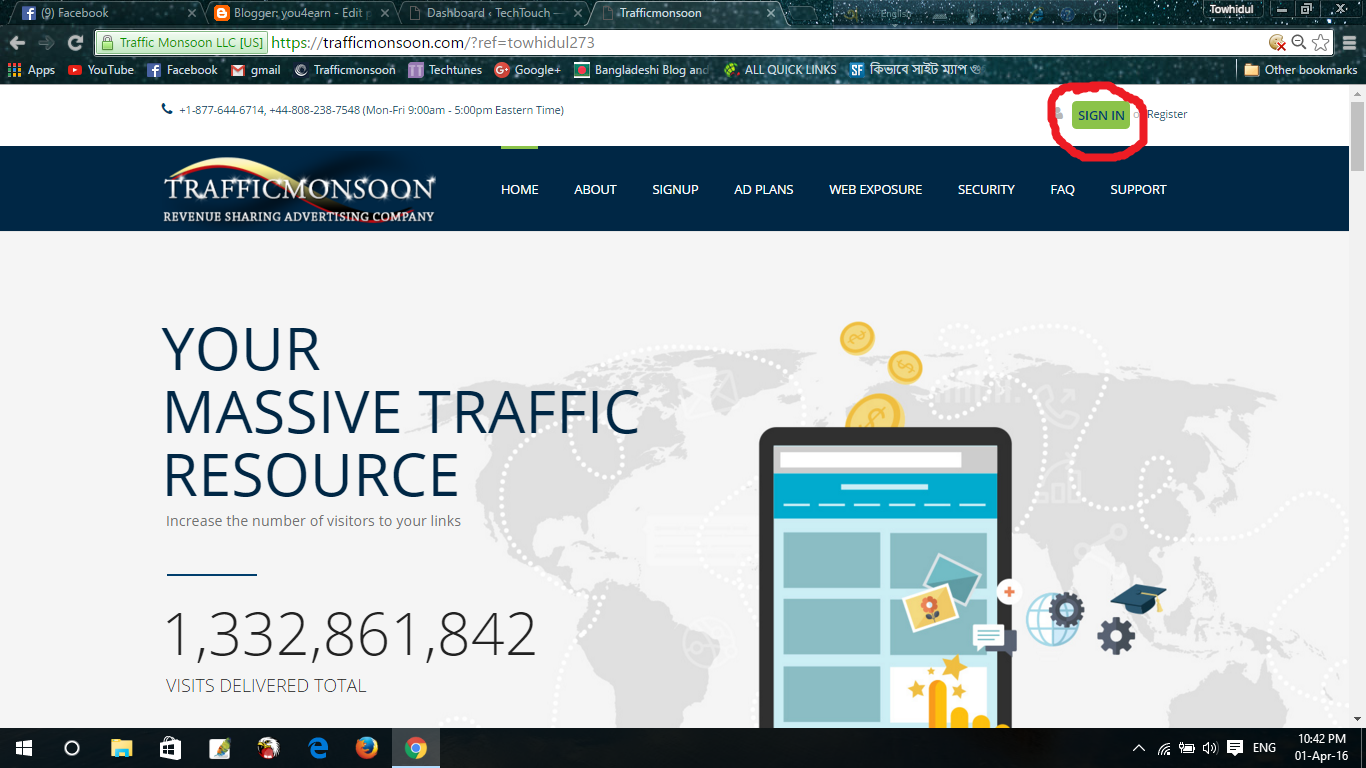This screenshot has height=768, width=1366.
Task: Open the Facebook bookmark in bookmarks bar
Action: coord(182,70)
